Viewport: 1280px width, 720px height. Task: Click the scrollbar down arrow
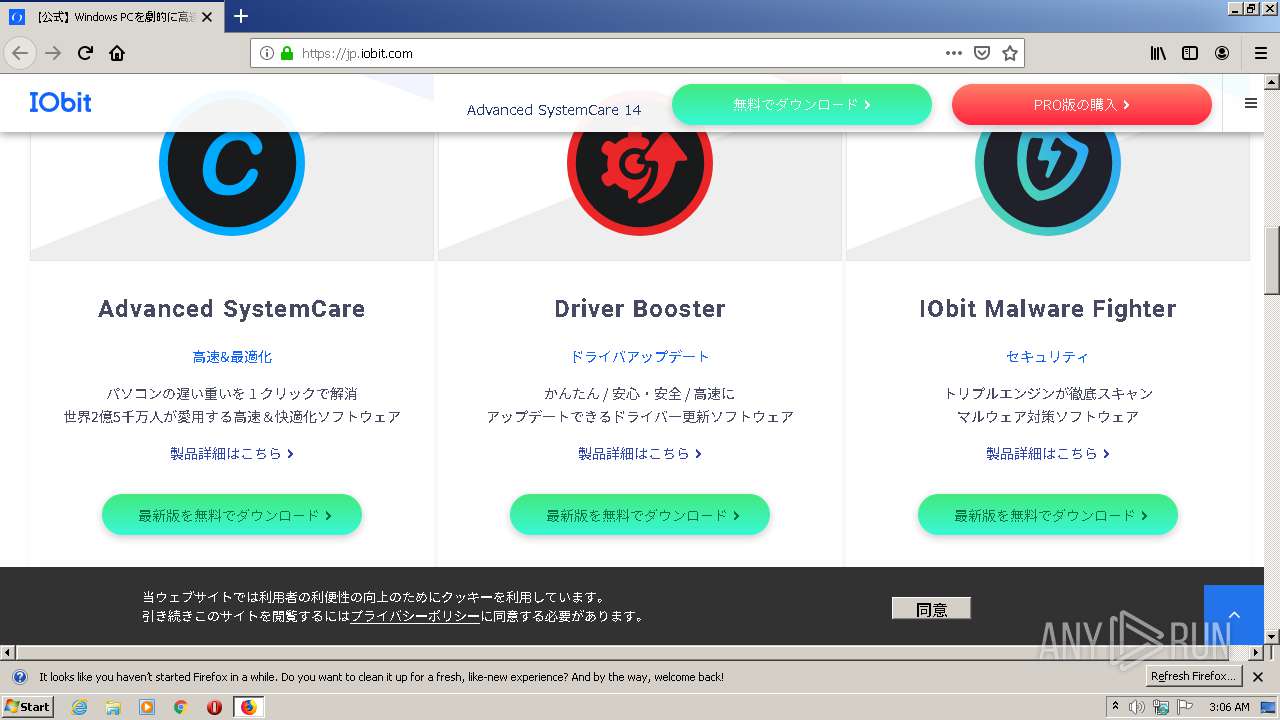click(1272, 637)
